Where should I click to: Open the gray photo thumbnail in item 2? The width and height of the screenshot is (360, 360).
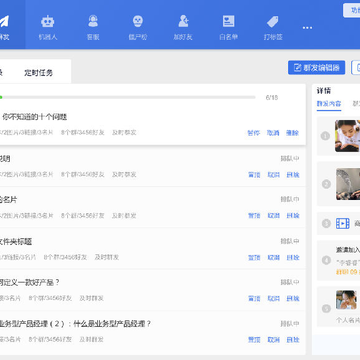348,184
